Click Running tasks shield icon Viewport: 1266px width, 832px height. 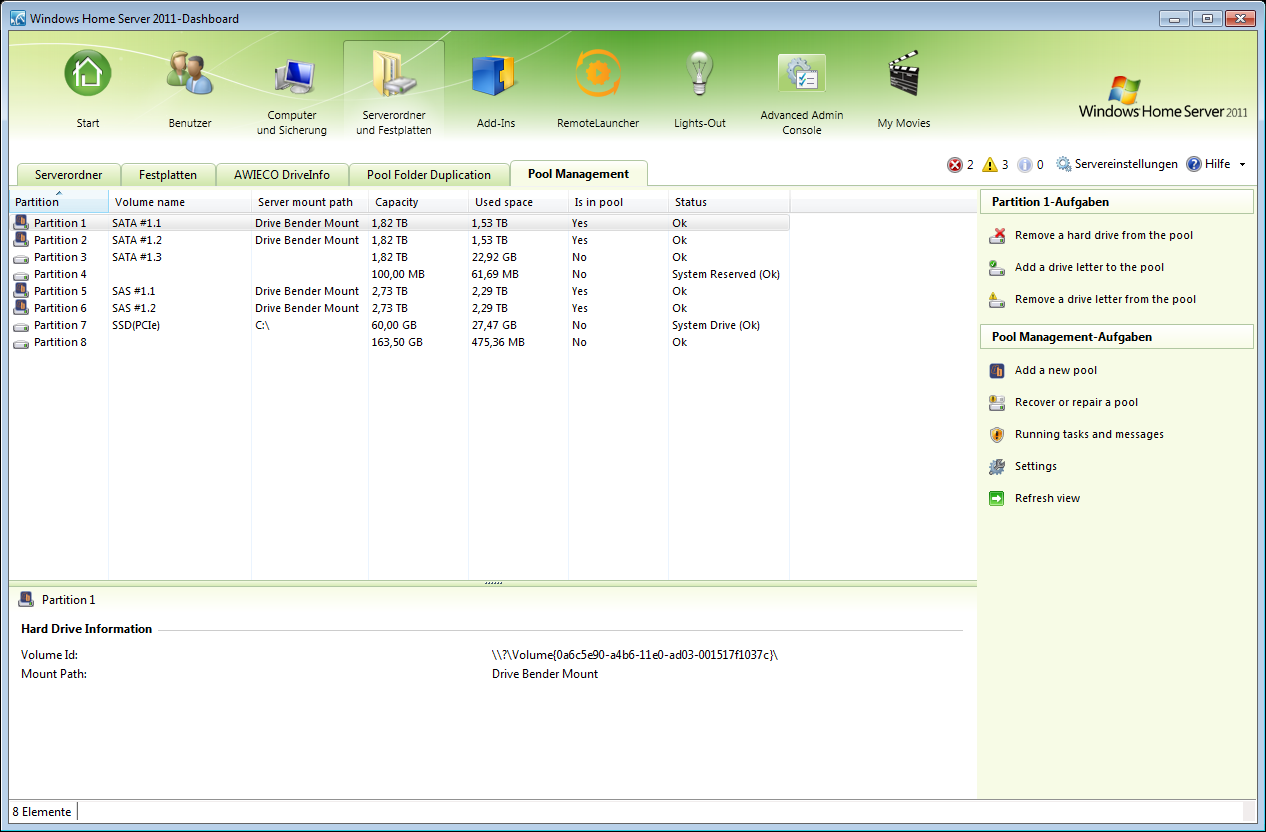coord(997,435)
